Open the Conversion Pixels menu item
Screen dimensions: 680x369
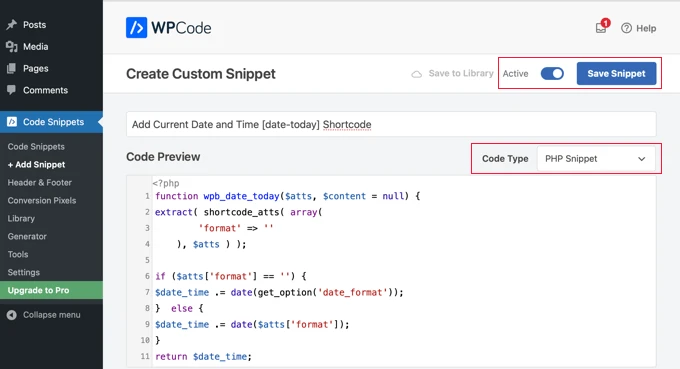pos(42,200)
